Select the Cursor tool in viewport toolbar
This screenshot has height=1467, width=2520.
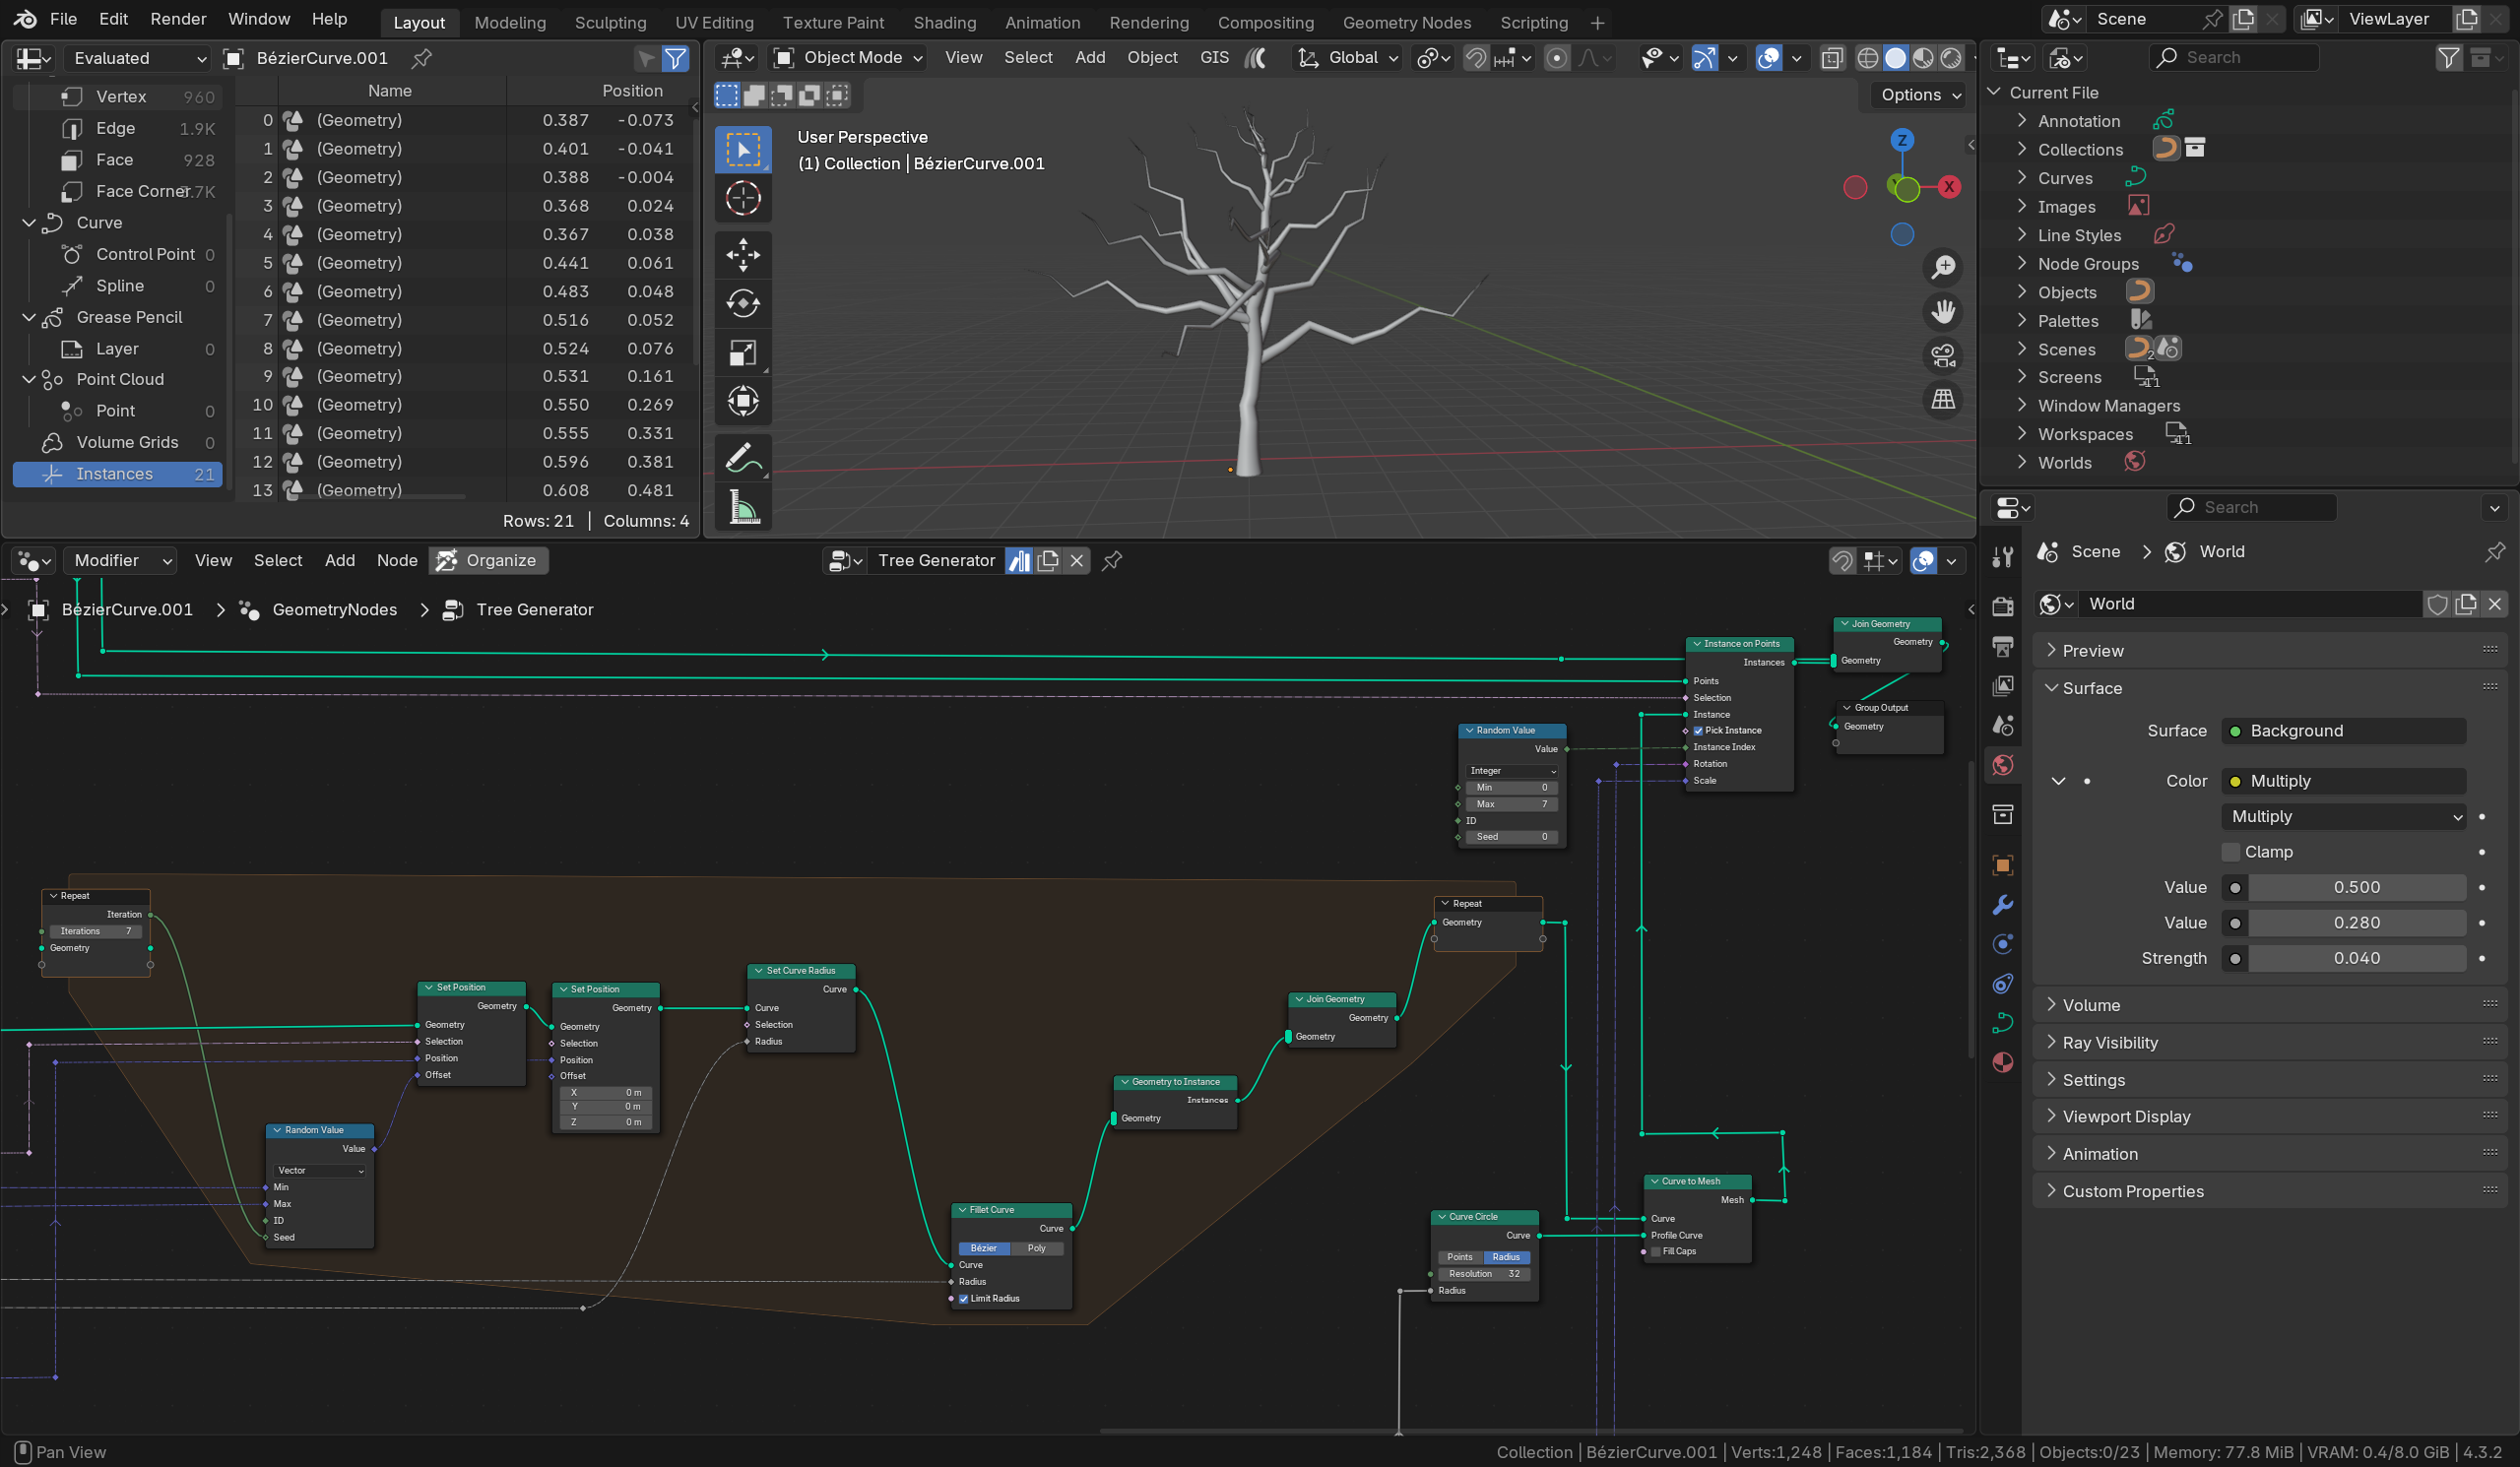point(742,198)
